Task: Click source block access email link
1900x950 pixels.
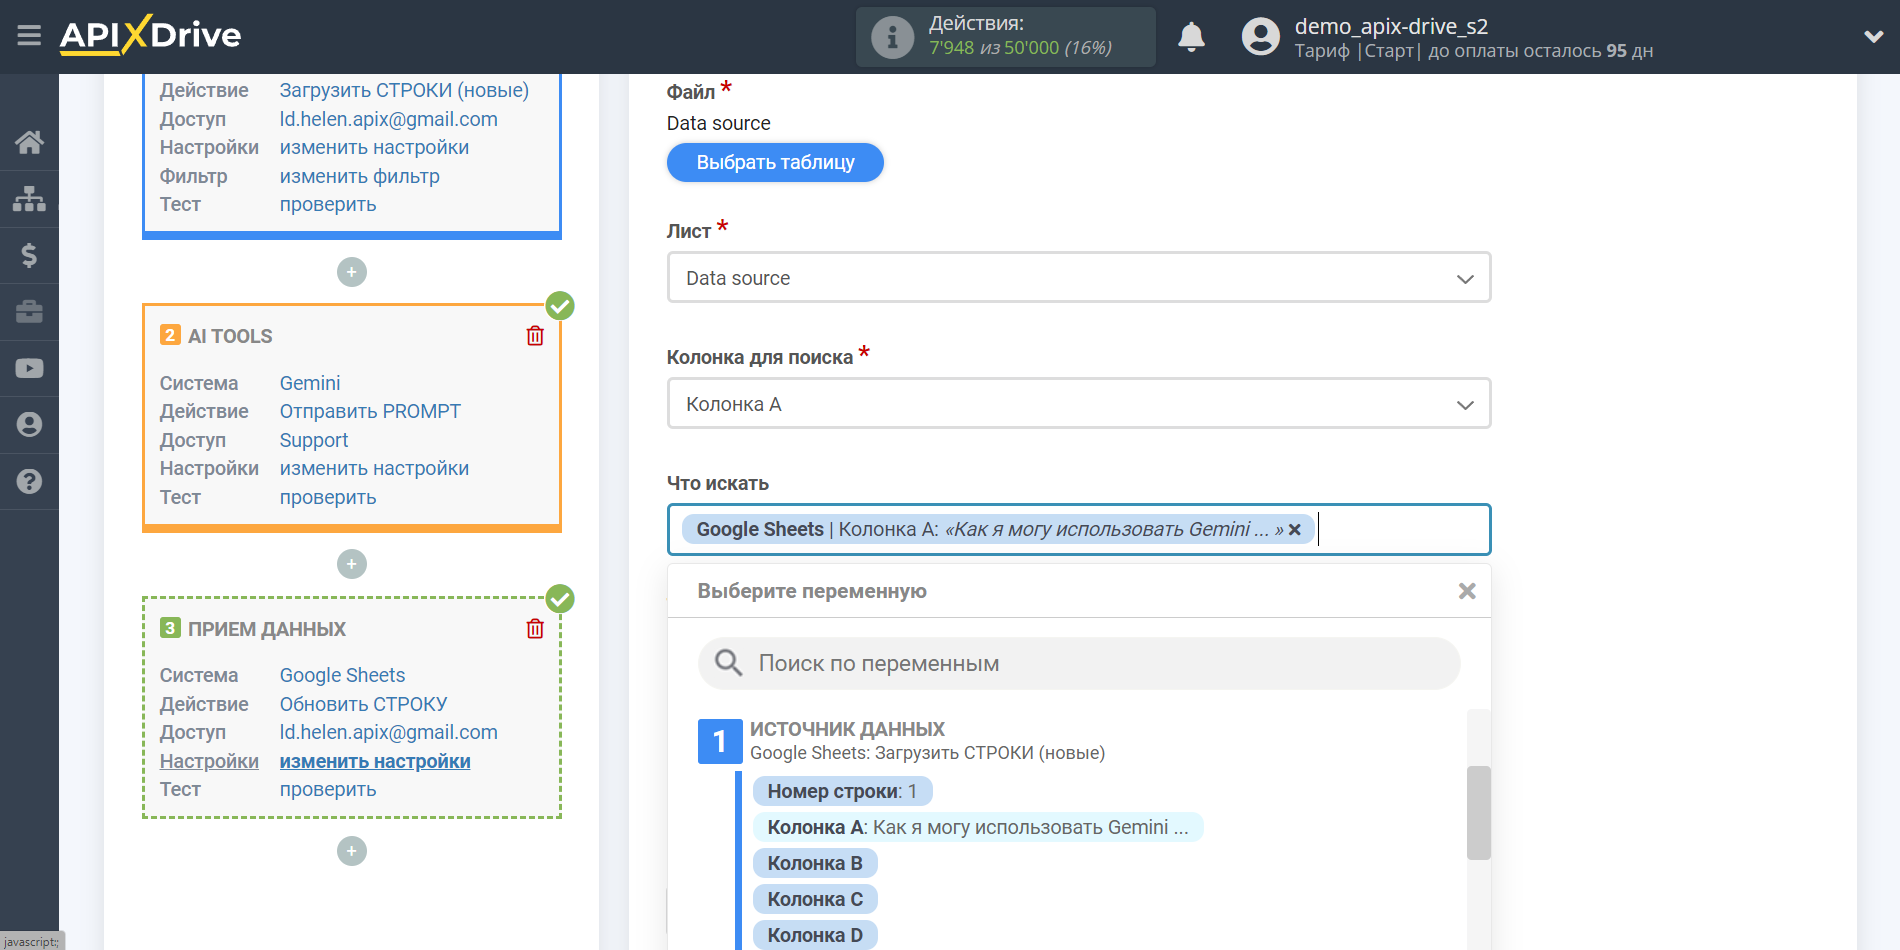Action: click(388, 119)
